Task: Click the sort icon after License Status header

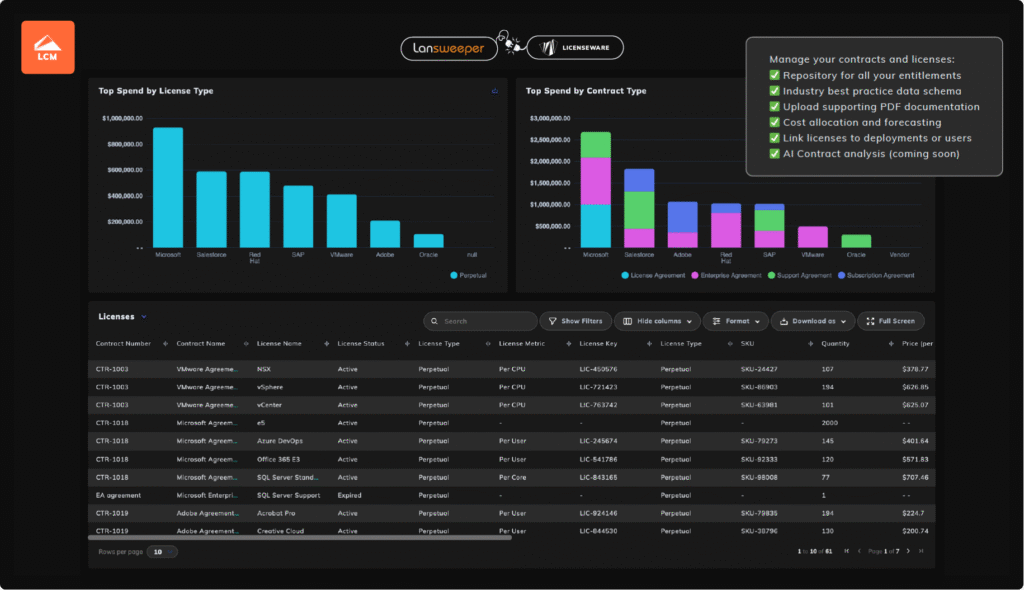Action: (x=407, y=344)
